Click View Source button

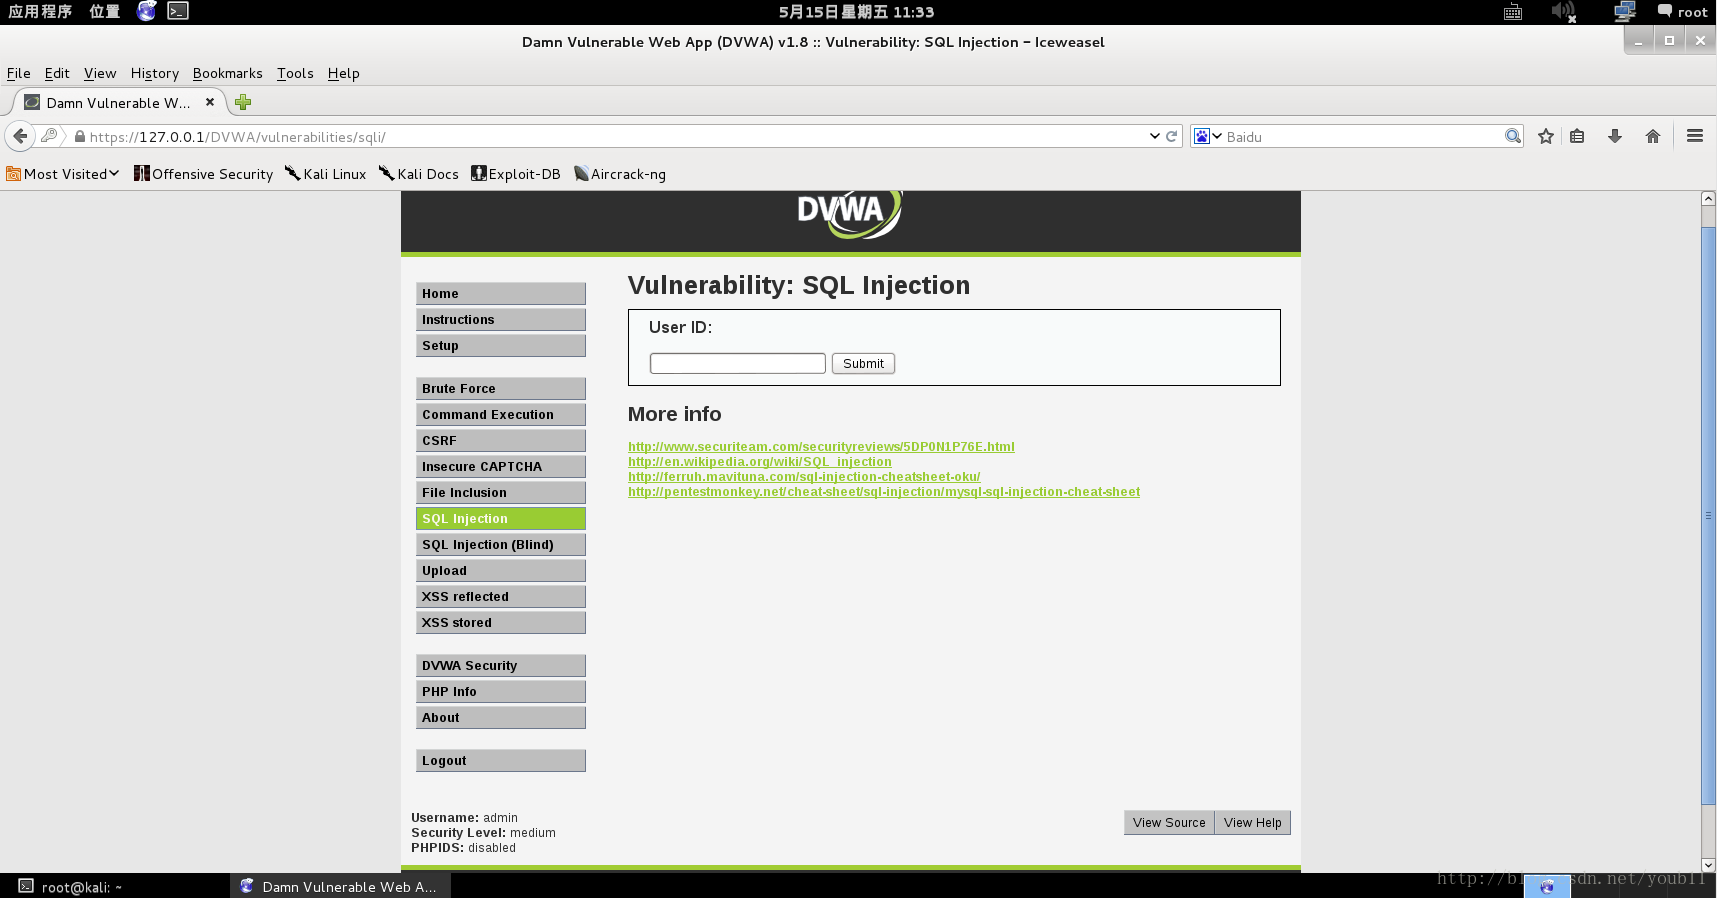pyautogui.click(x=1169, y=823)
